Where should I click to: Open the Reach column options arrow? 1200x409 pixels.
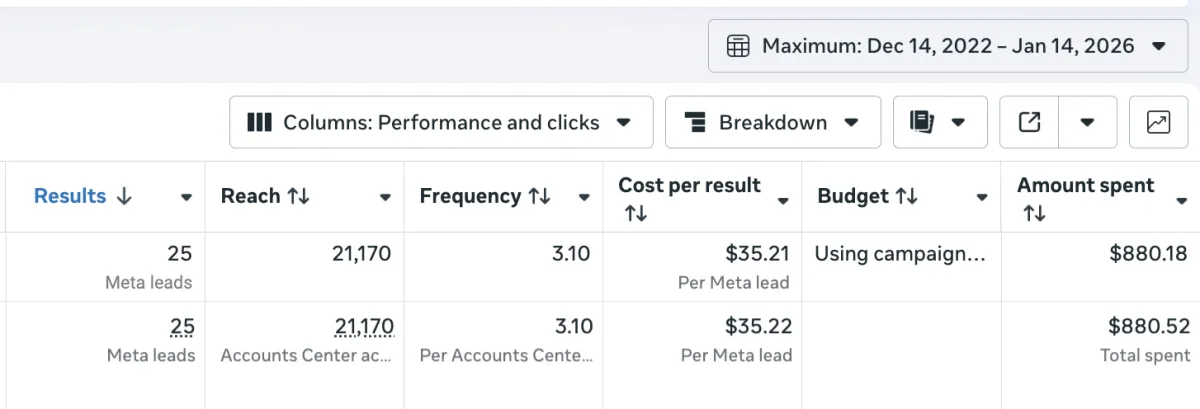pyautogui.click(x=385, y=198)
